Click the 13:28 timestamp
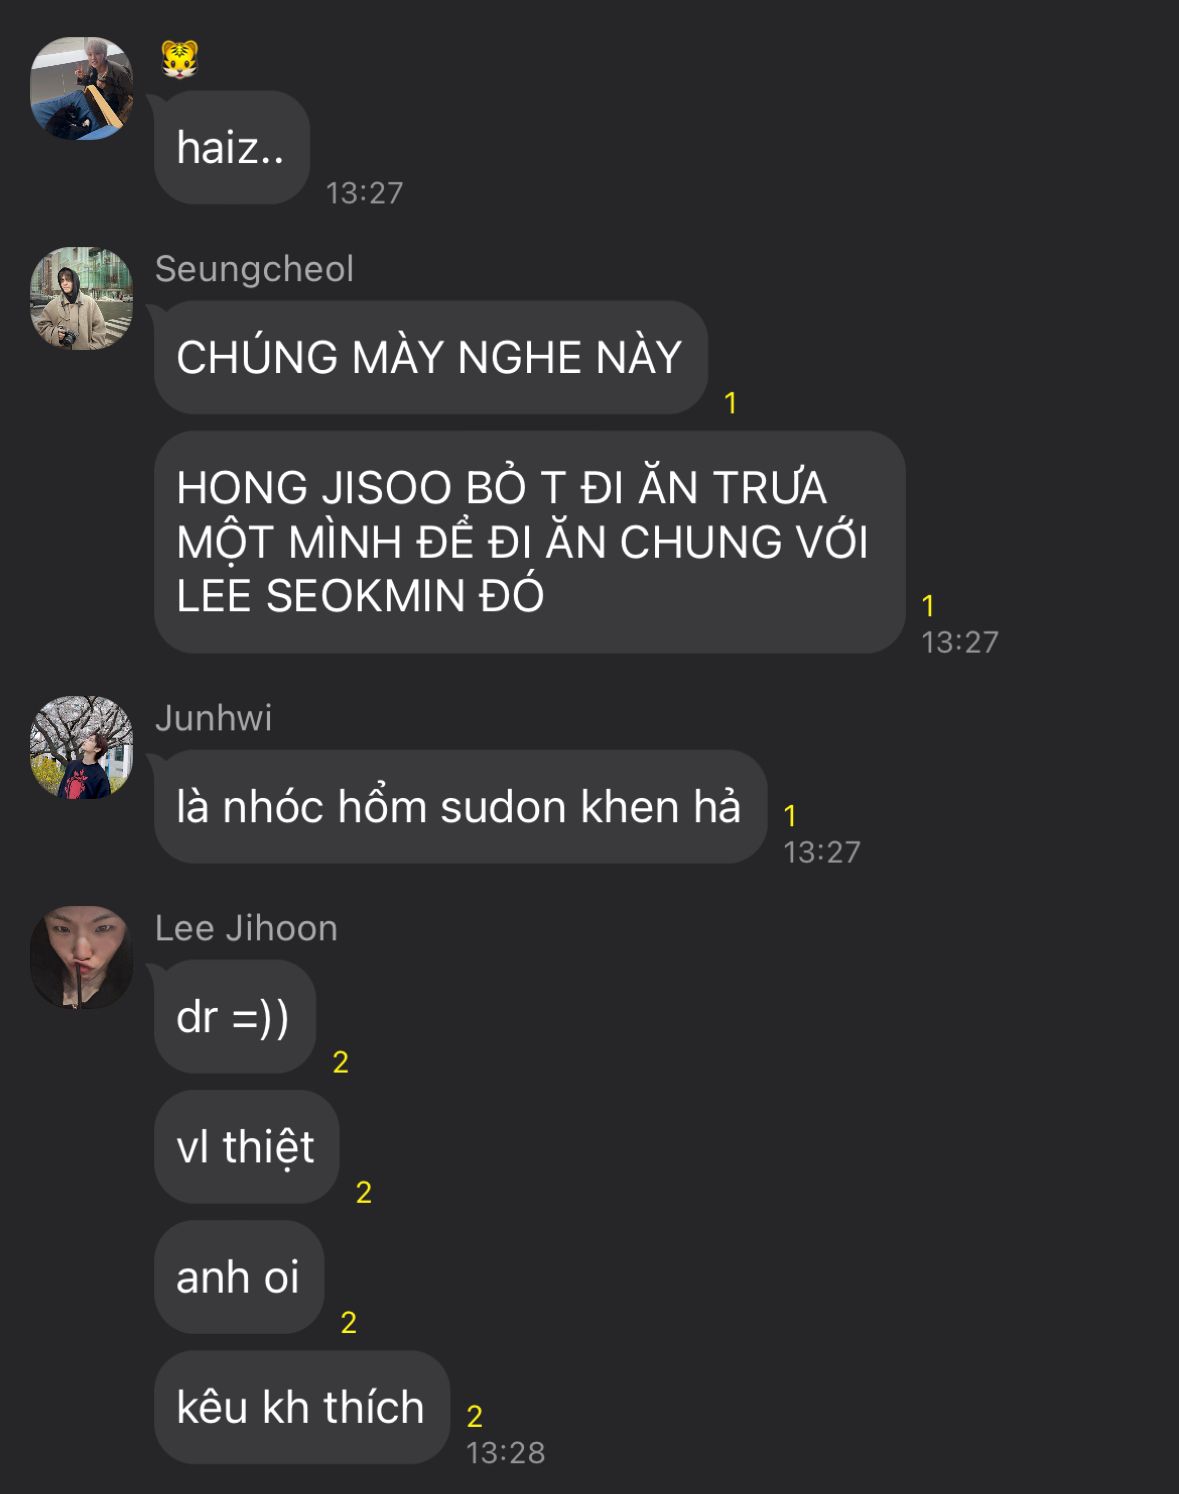 (x=506, y=1452)
